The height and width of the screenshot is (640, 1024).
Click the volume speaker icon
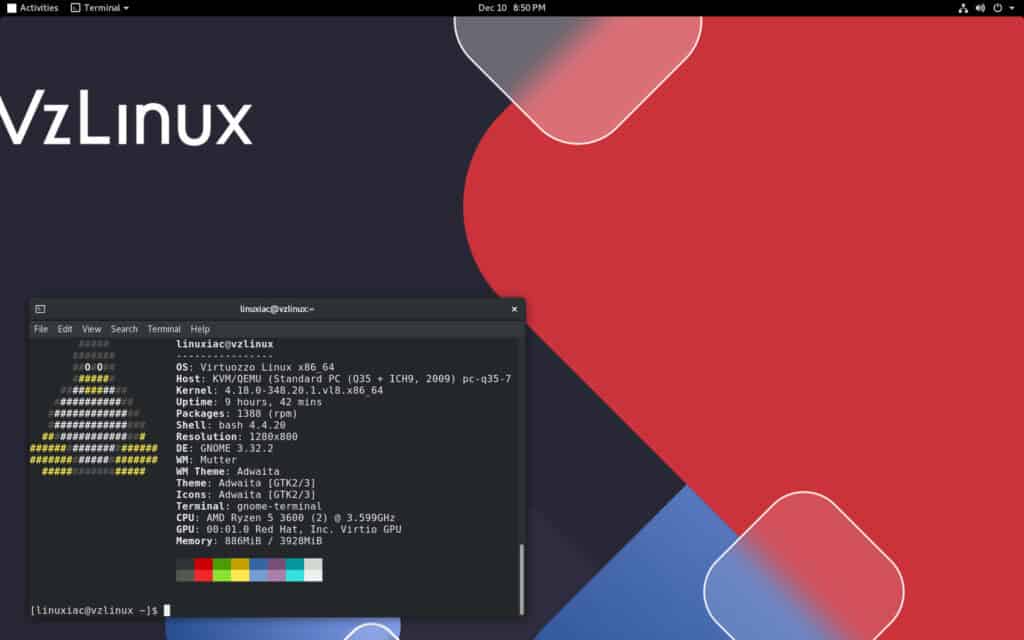click(980, 8)
